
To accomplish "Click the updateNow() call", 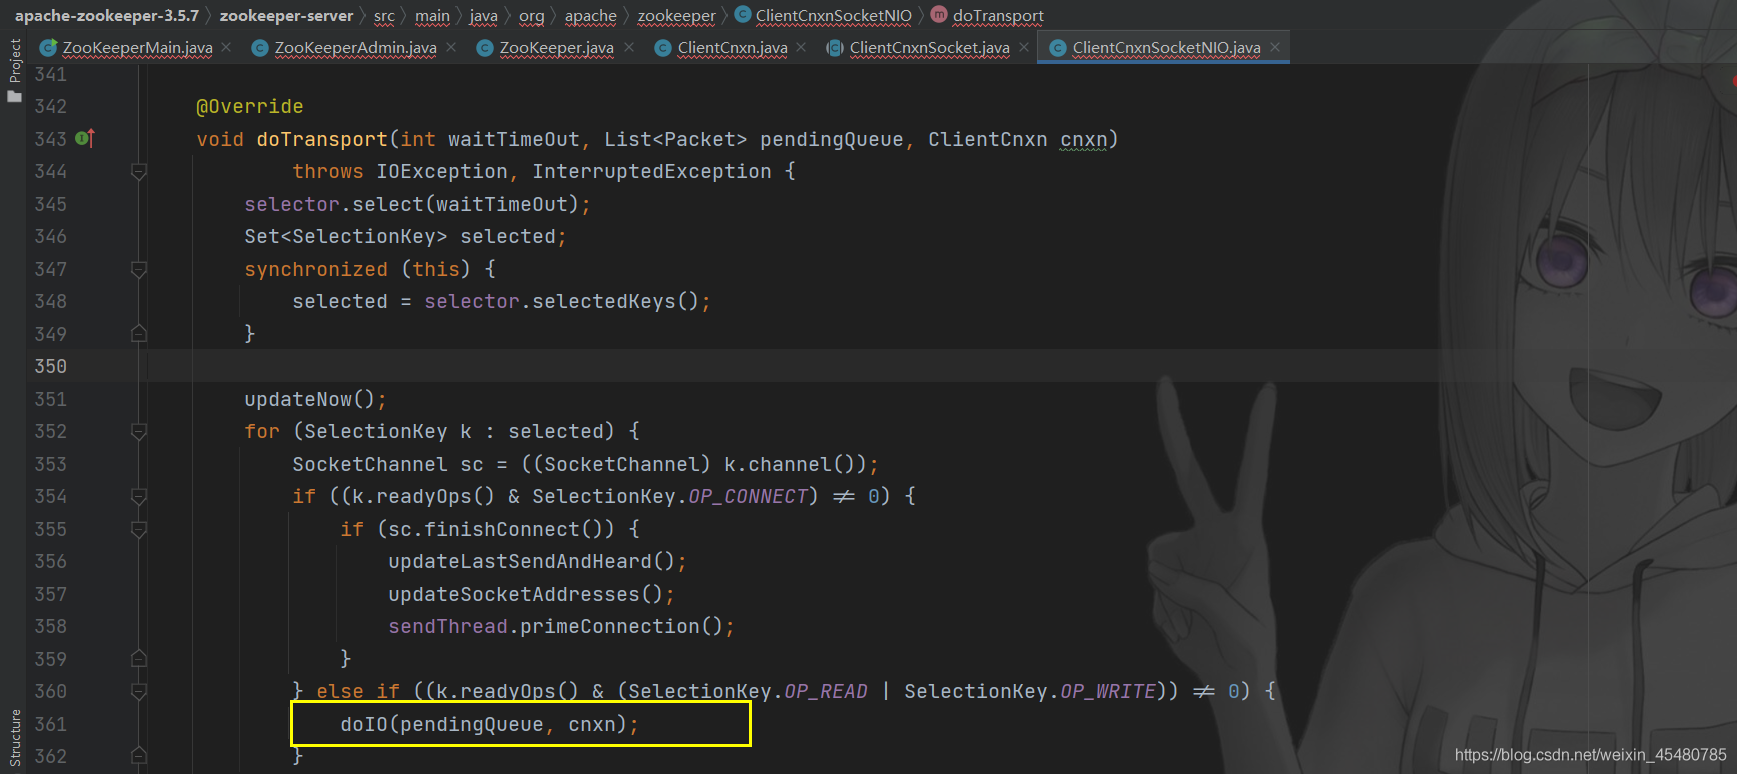I will tap(310, 399).
